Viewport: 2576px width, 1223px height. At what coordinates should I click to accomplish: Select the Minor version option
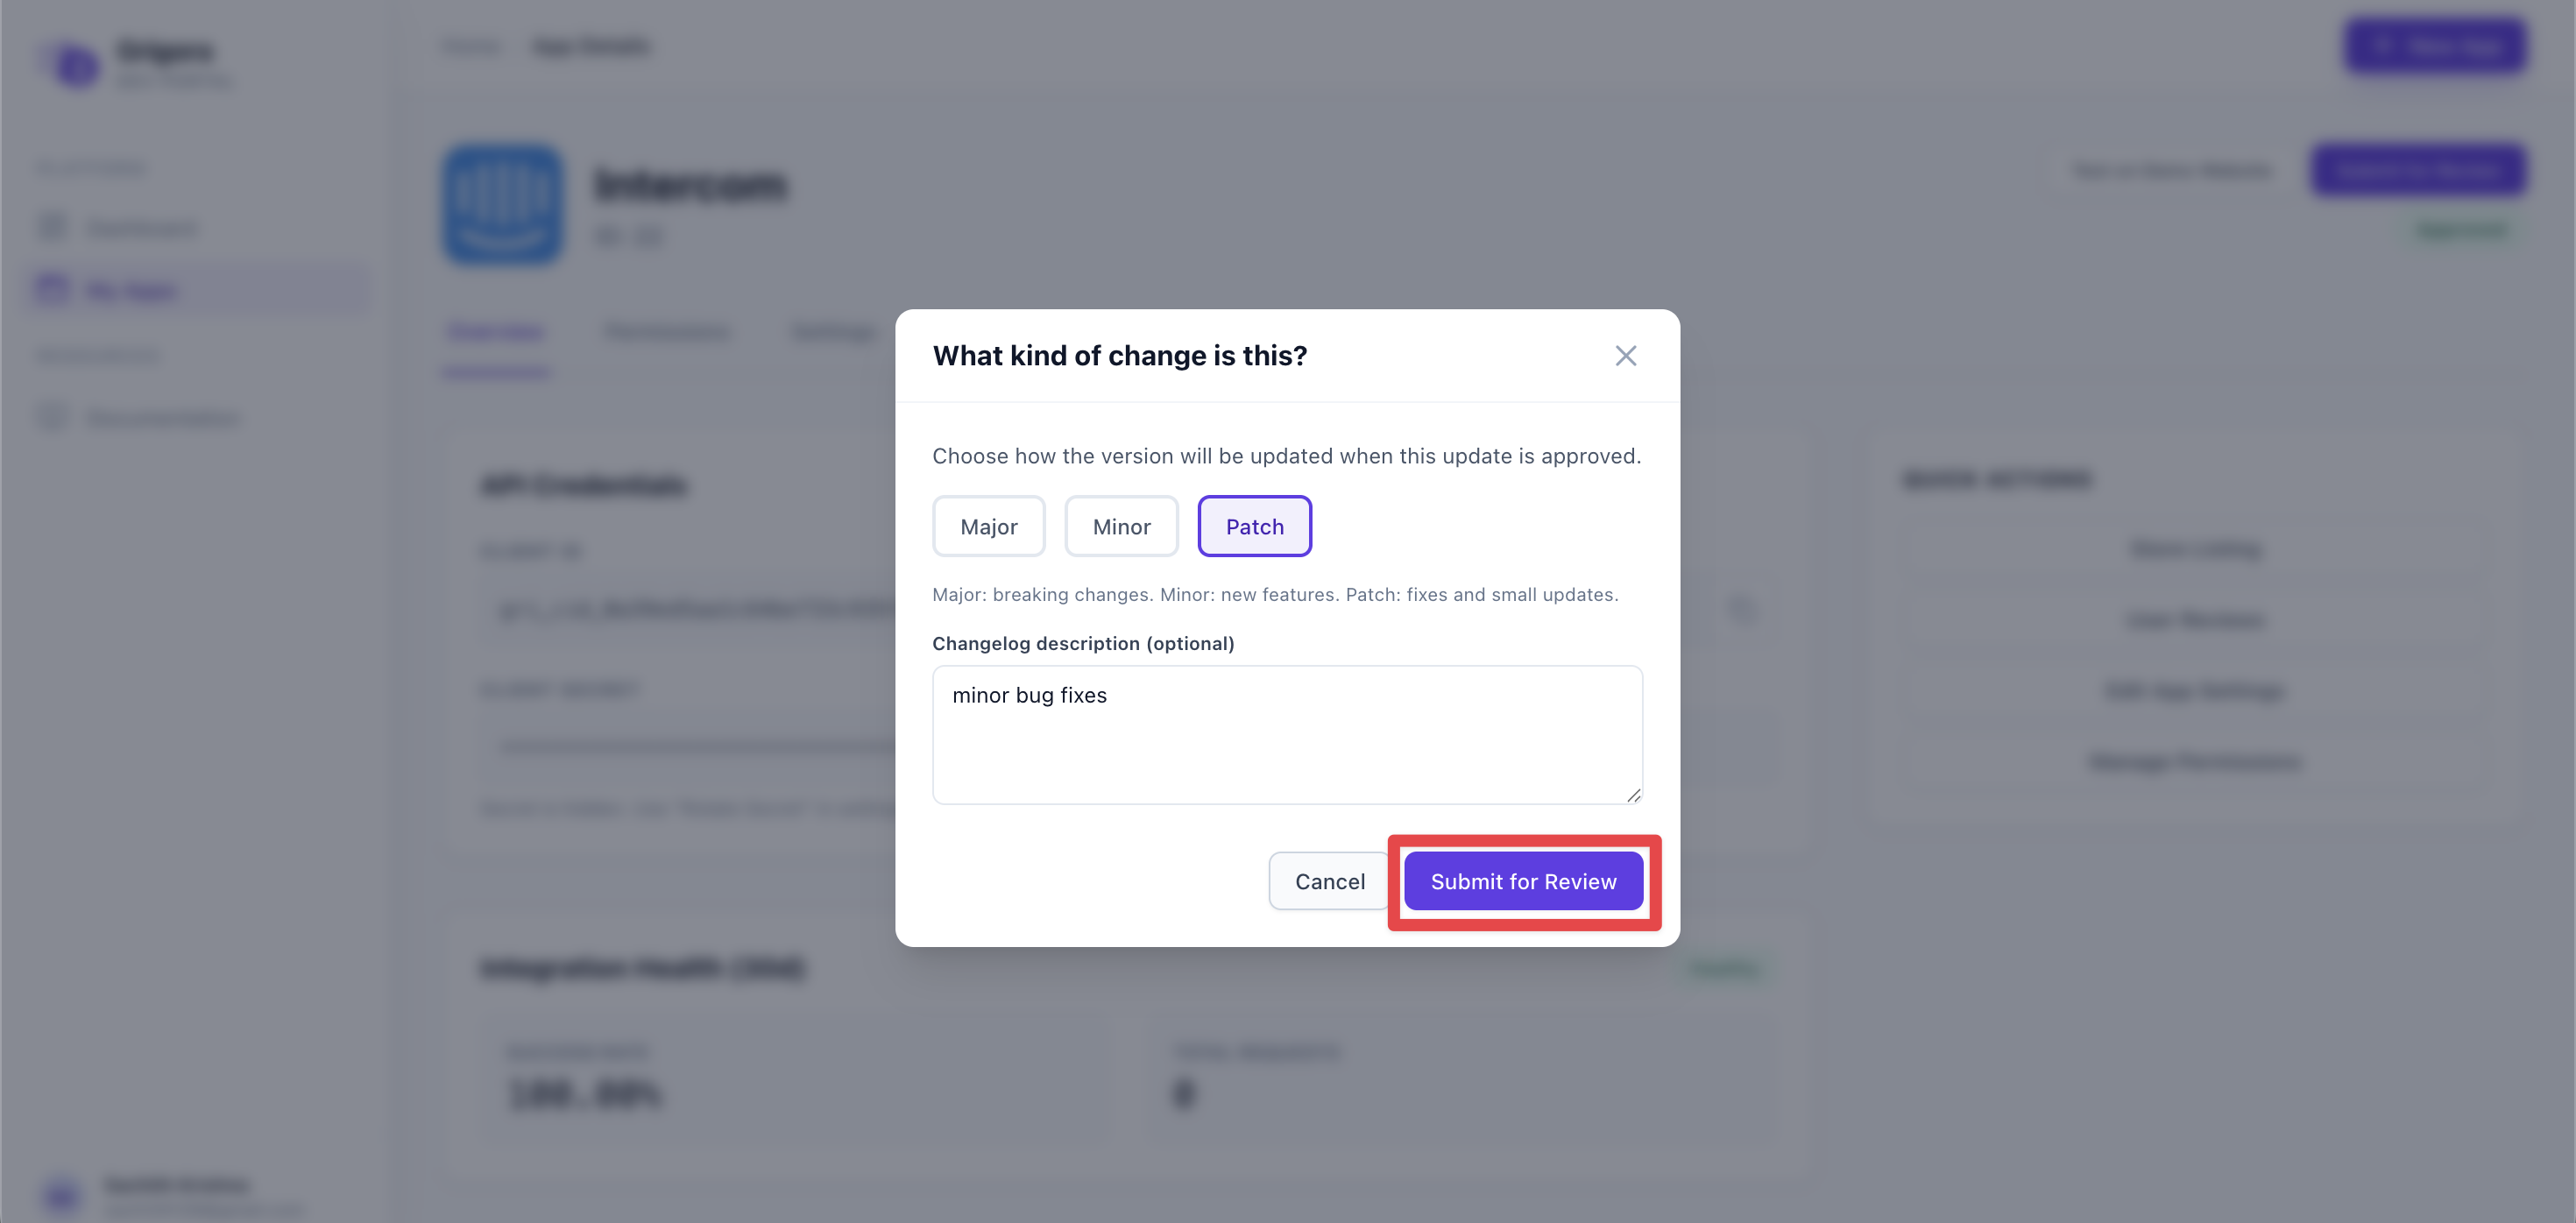coord(1121,526)
